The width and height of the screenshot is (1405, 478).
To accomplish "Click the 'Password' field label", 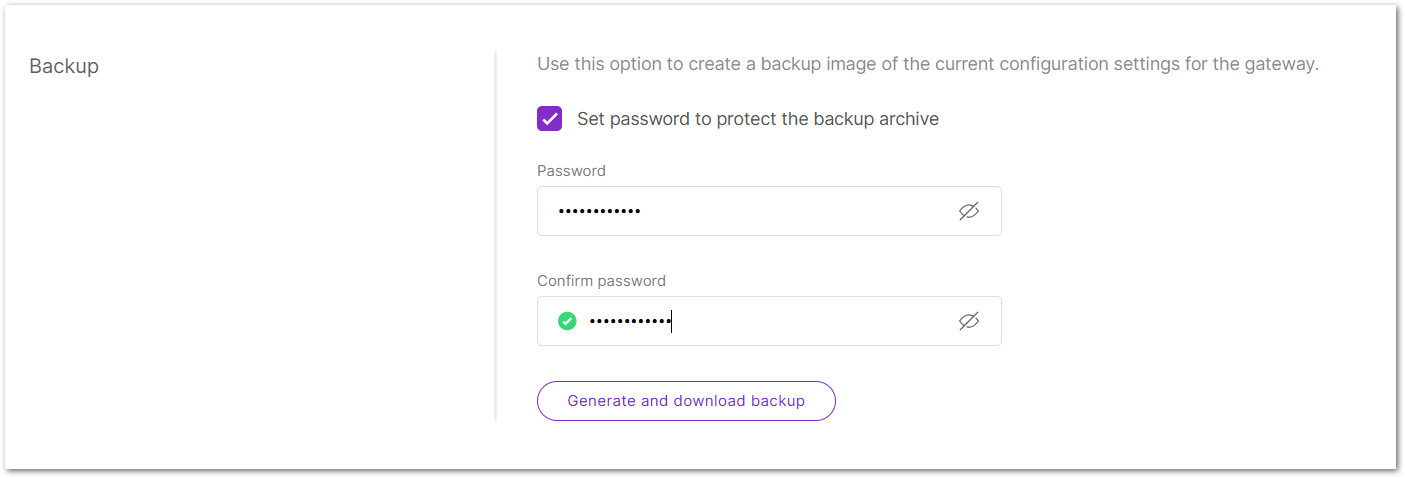I will [571, 171].
